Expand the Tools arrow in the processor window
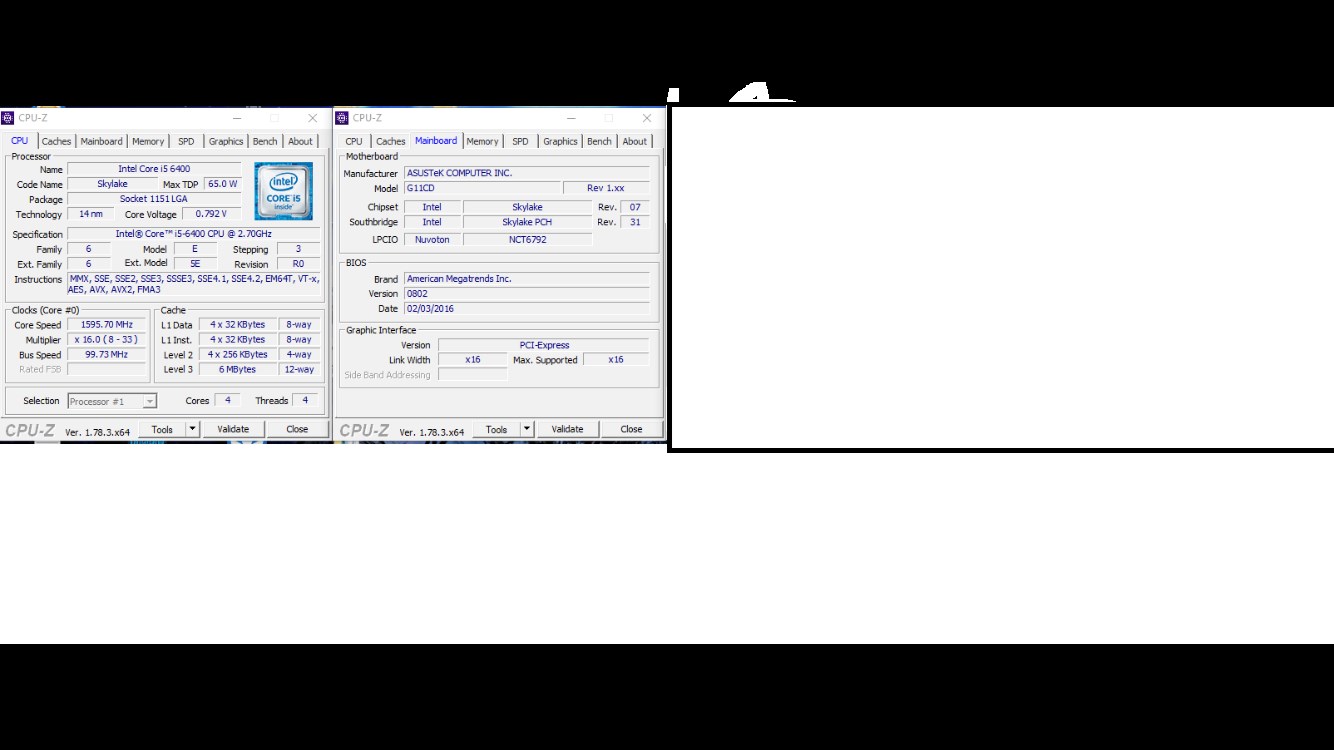 (193, 429)
